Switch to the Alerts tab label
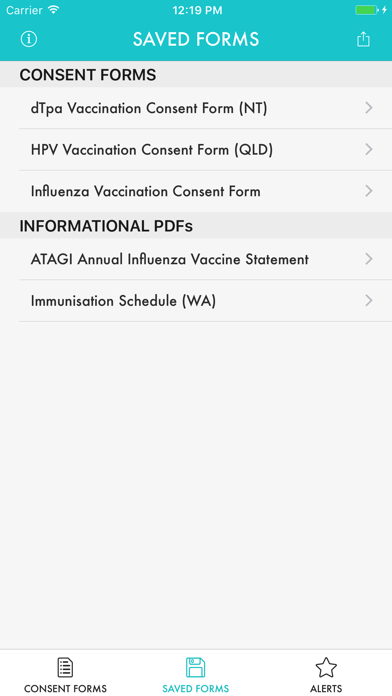392x696 pixels. point(326,688)
